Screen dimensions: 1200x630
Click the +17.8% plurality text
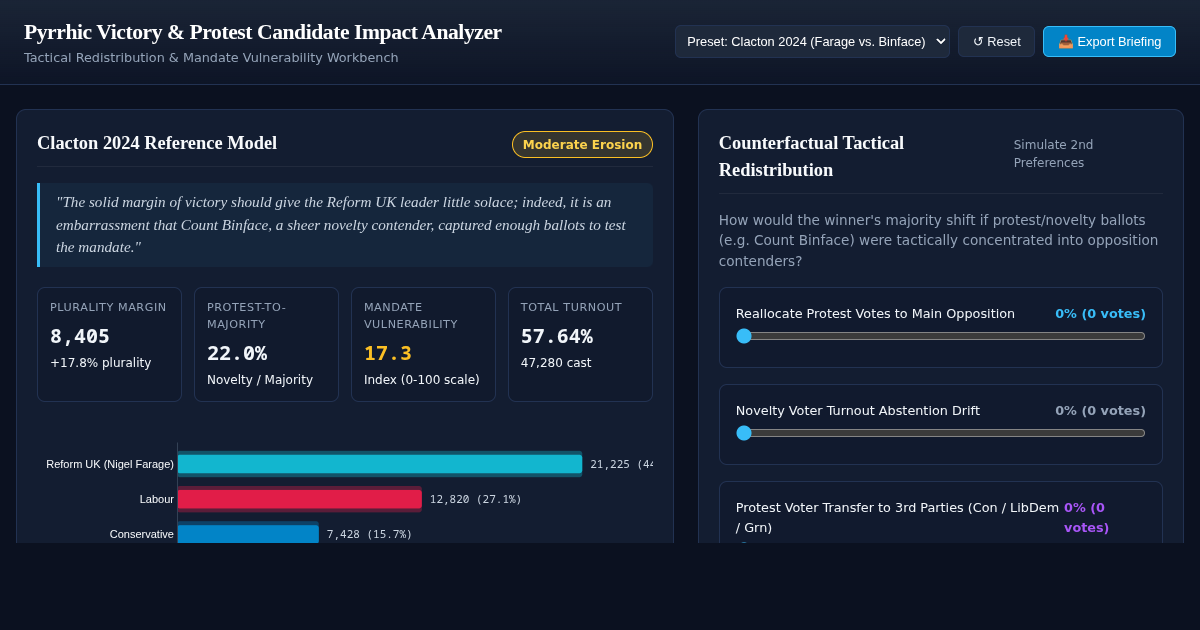pyautogui.click(x=101, y=363)
